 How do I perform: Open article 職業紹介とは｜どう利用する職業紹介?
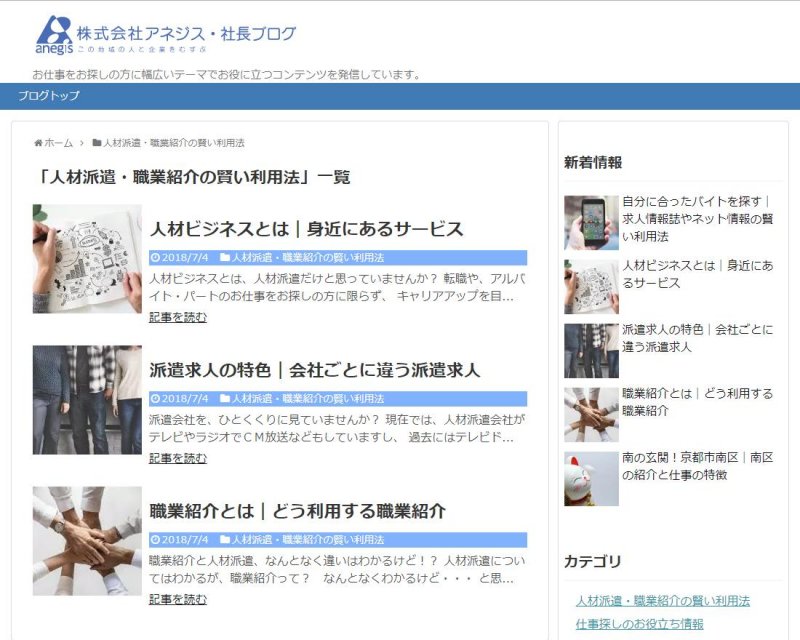[297, 511]
